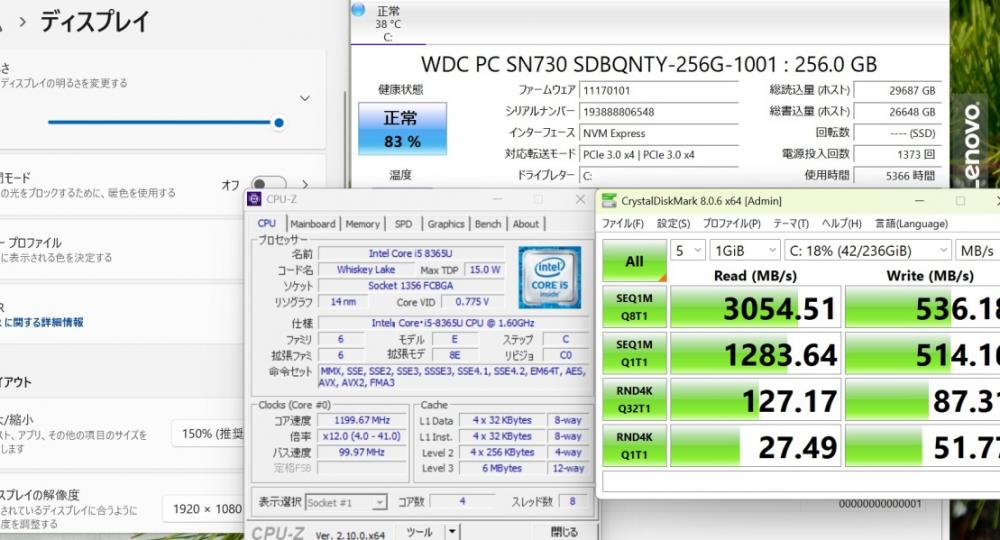Screen dimensions: 1000x540
Task: Expand the brightness section chevron
Action: (305, 98)
